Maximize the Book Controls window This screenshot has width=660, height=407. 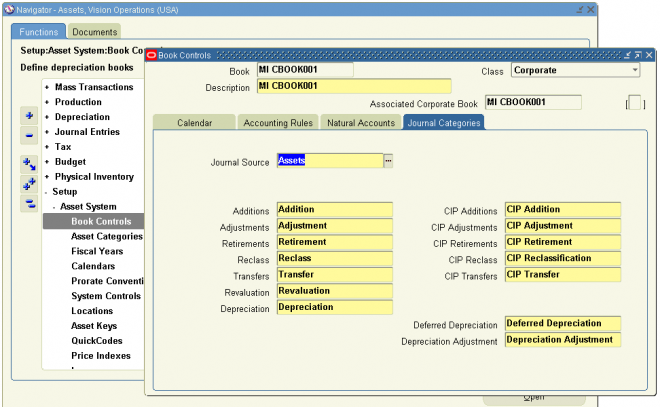[638, 55]
